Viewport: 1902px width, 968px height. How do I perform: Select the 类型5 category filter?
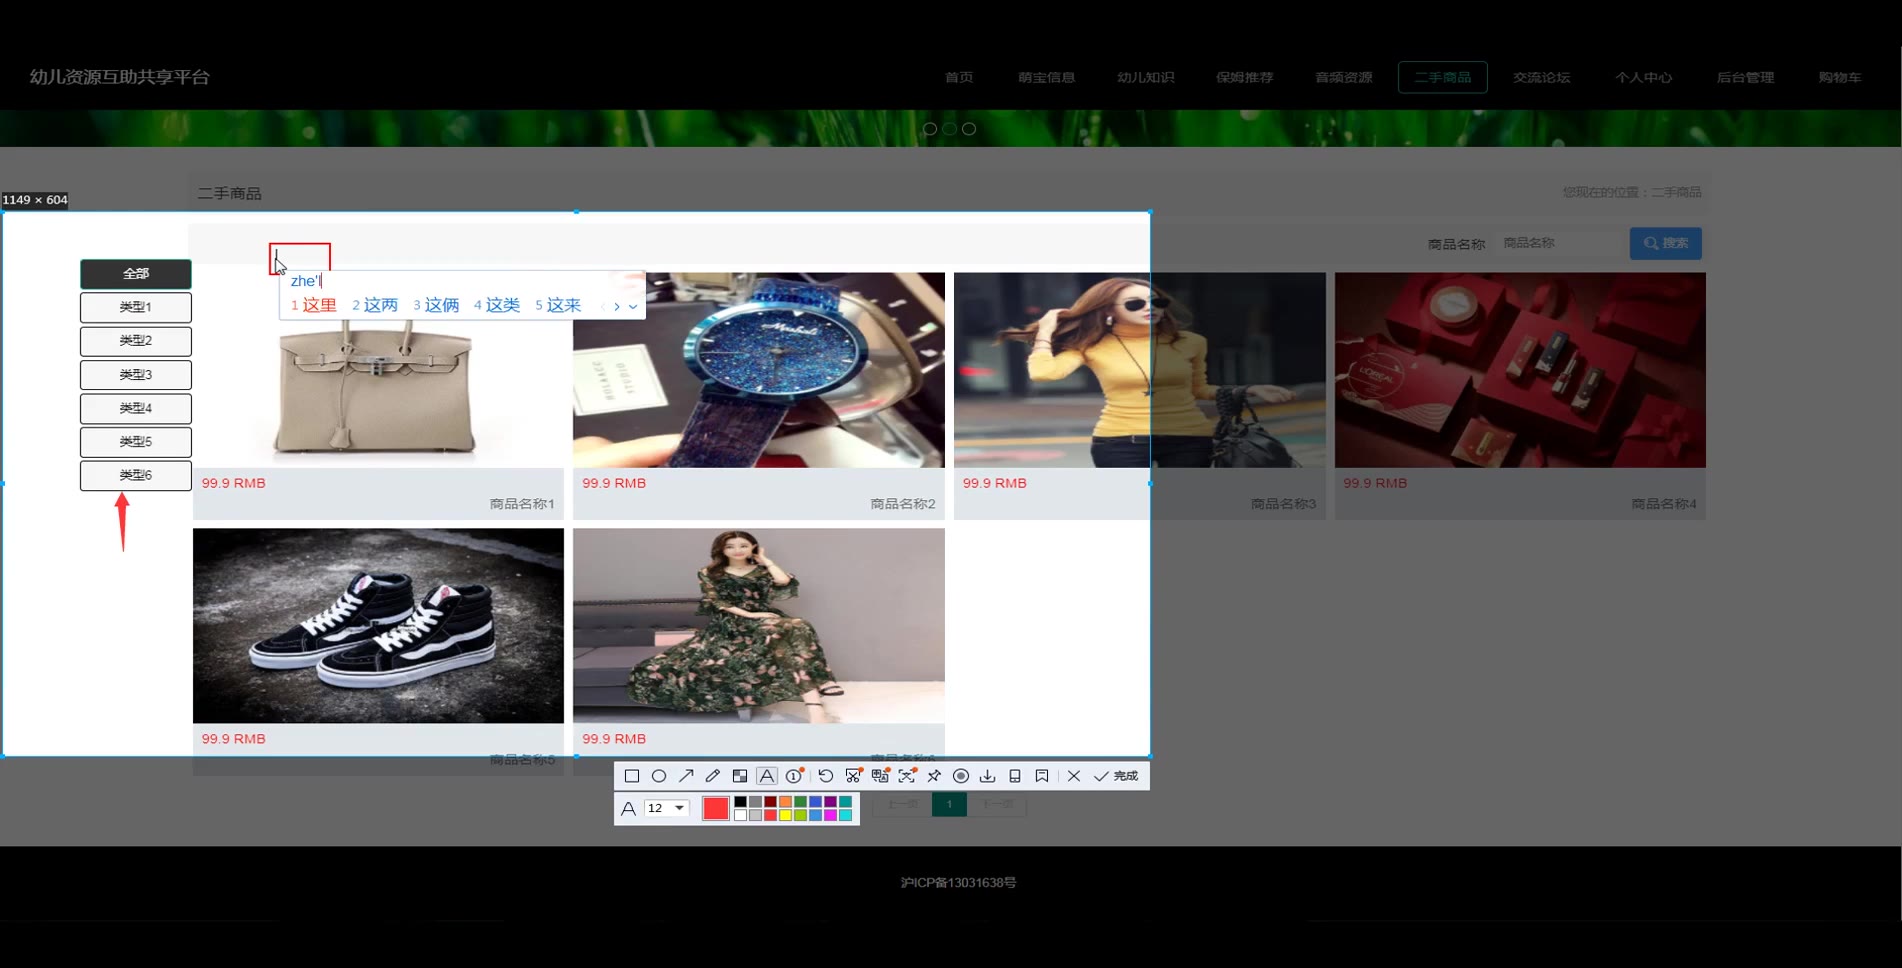coord(136,442)
